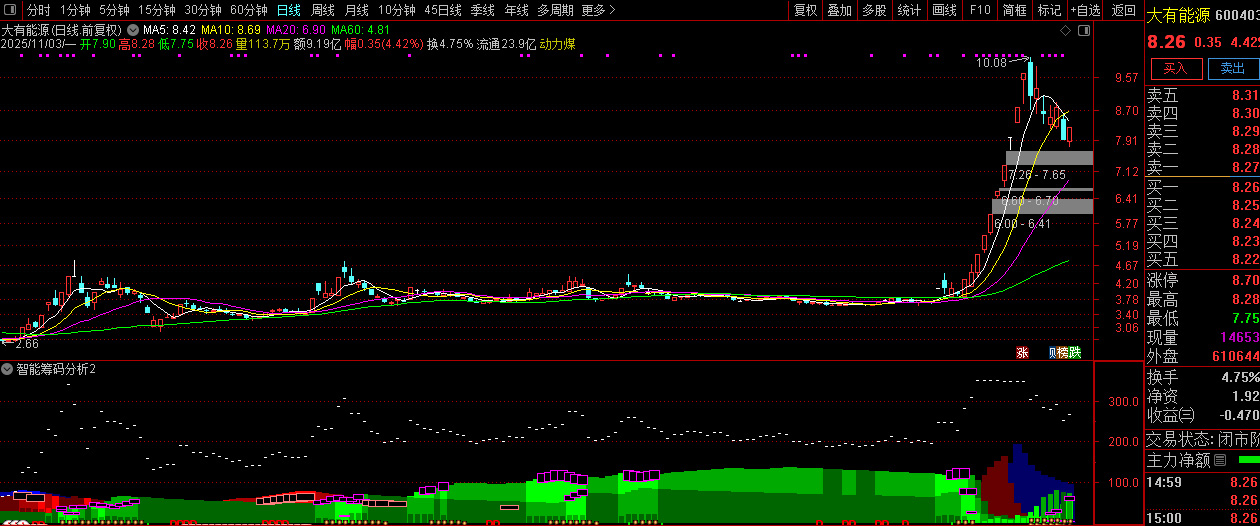
Task: Open the 主力净额 list icon
Action: [1218, 461]
